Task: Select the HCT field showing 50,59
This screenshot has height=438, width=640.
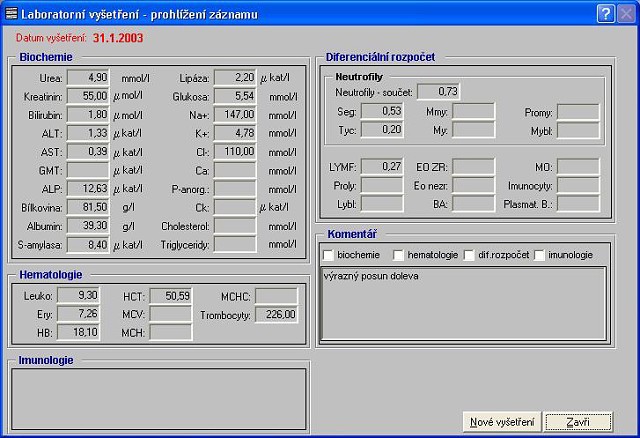Action: click(x=171, y=296)
